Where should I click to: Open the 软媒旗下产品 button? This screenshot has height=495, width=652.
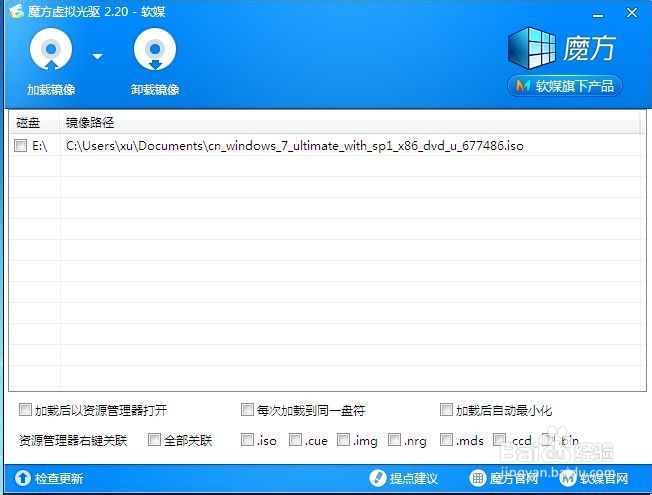click(565, 86)
